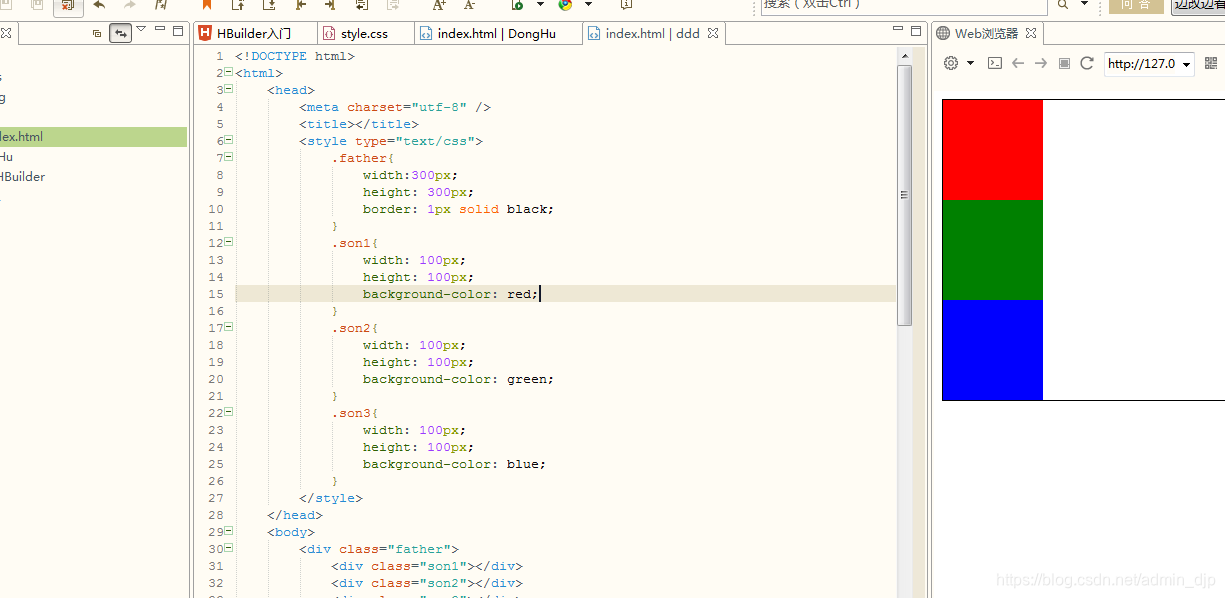Open the index.html | DongHu tab
Image resolution: width=1225 pixels, height=598 pixels.
pos(497,33)
